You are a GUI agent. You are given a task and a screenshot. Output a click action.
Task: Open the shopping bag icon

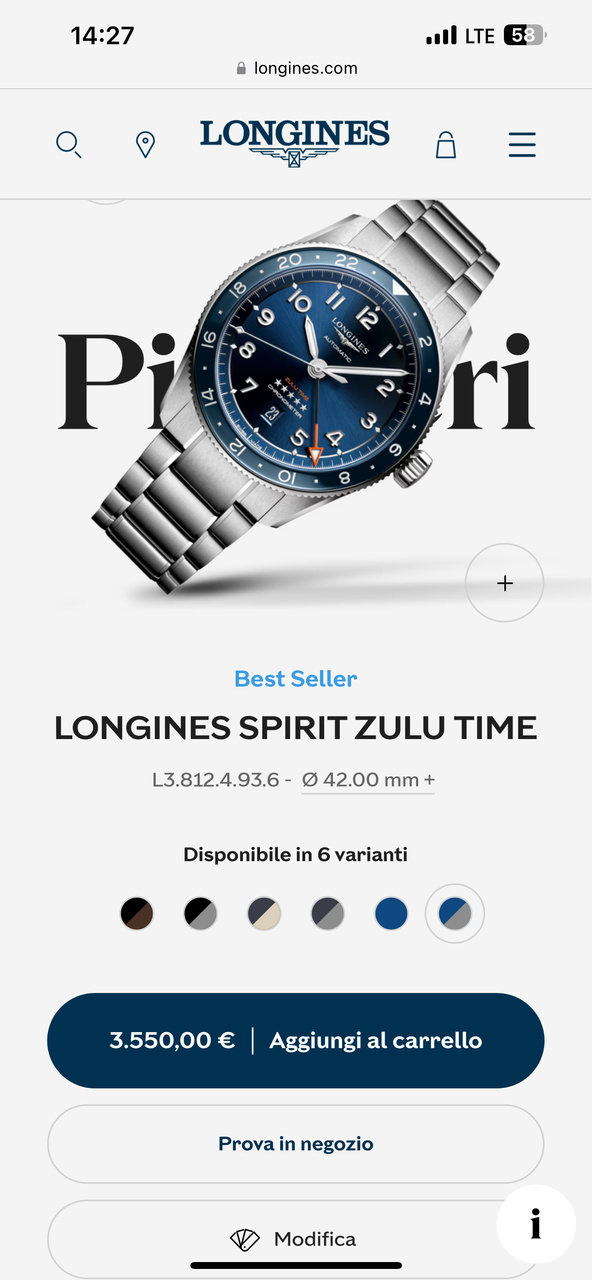pyautogui.click(x=446, y=145)
